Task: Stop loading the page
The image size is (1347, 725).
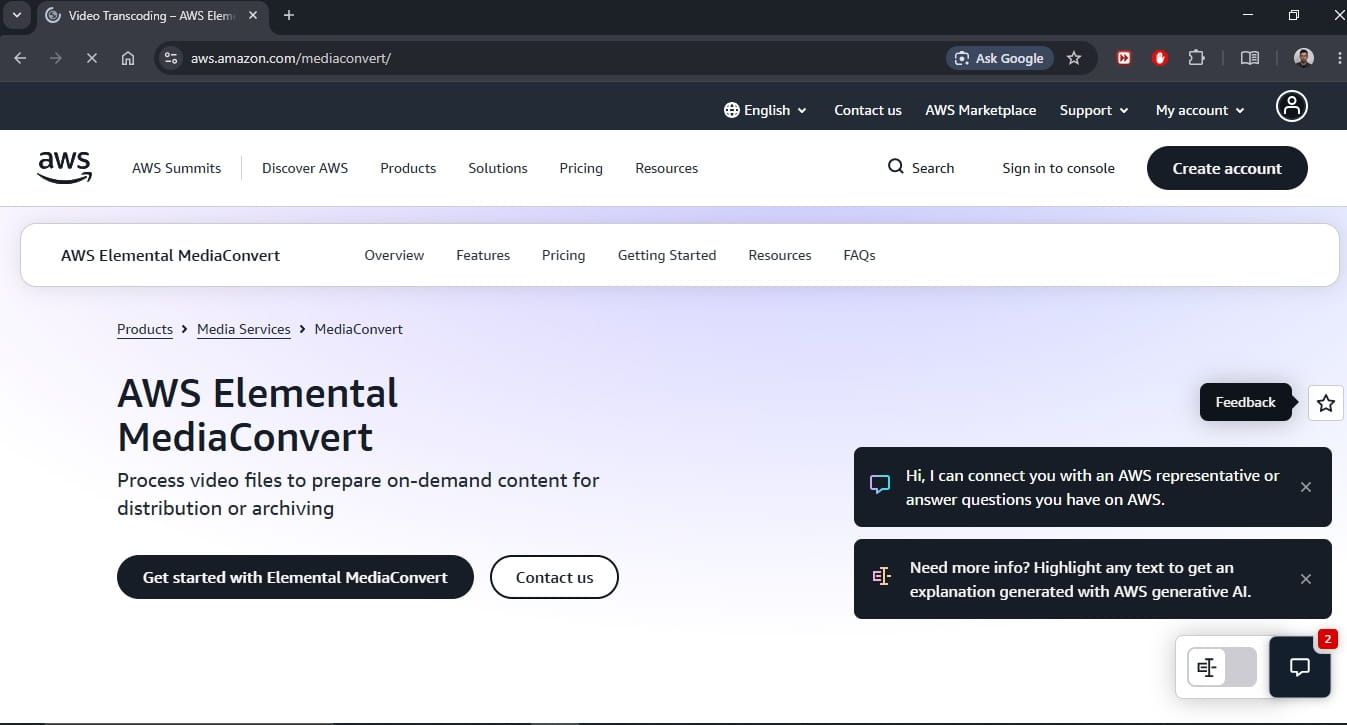Action: click(91, 58)
